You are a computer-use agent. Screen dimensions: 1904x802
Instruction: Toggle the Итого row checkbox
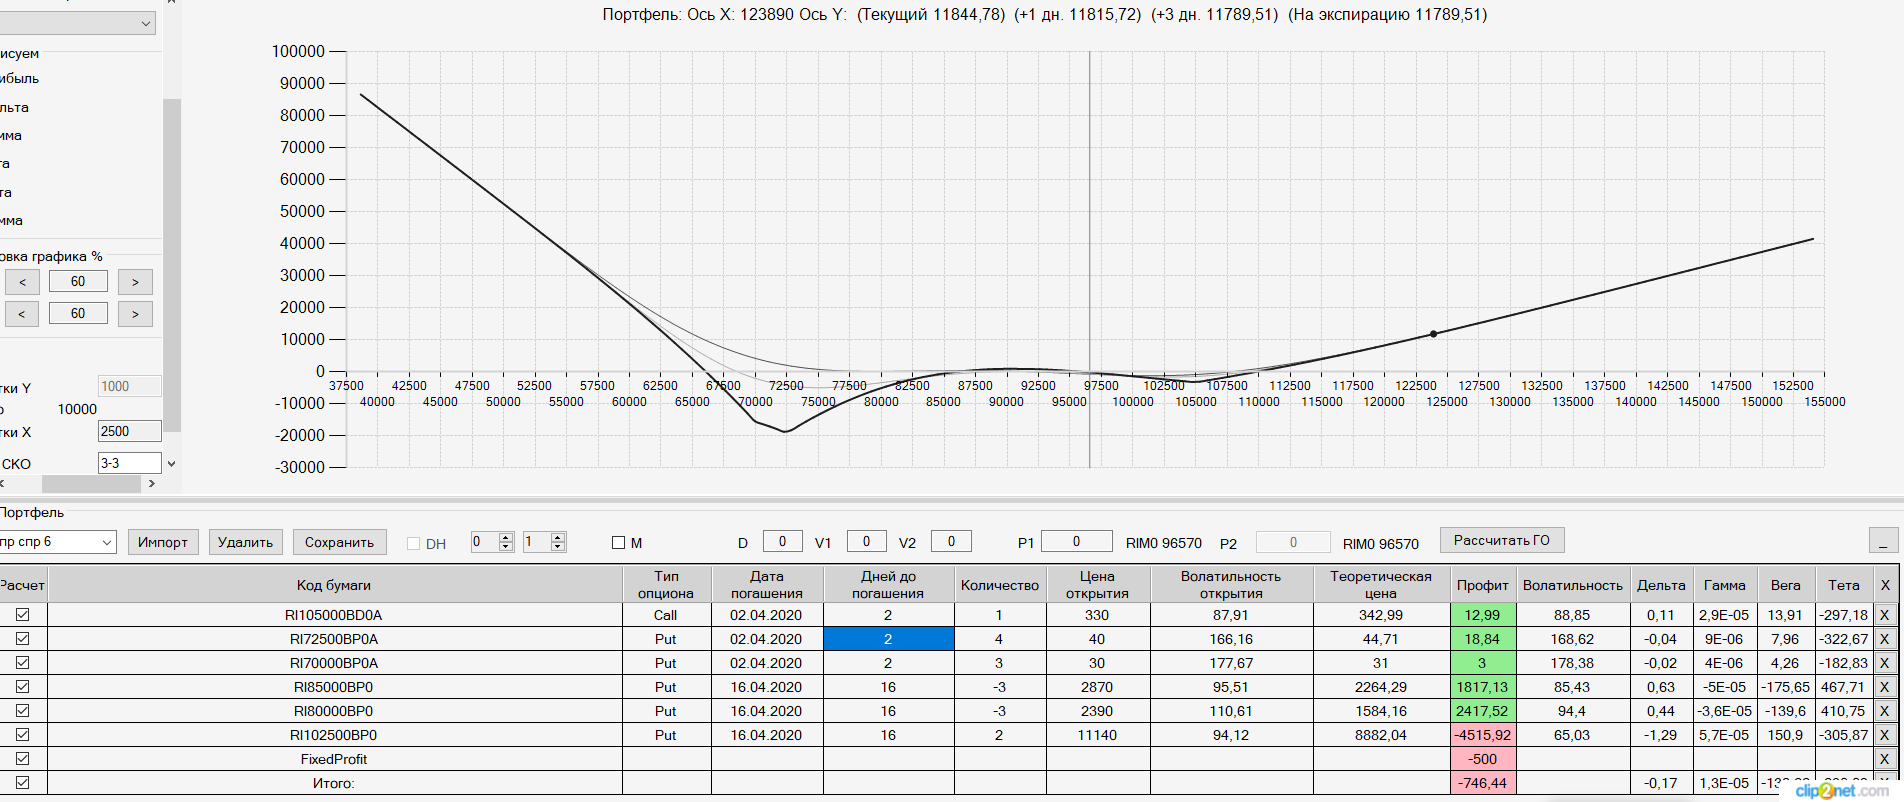(x=22, y=783)
